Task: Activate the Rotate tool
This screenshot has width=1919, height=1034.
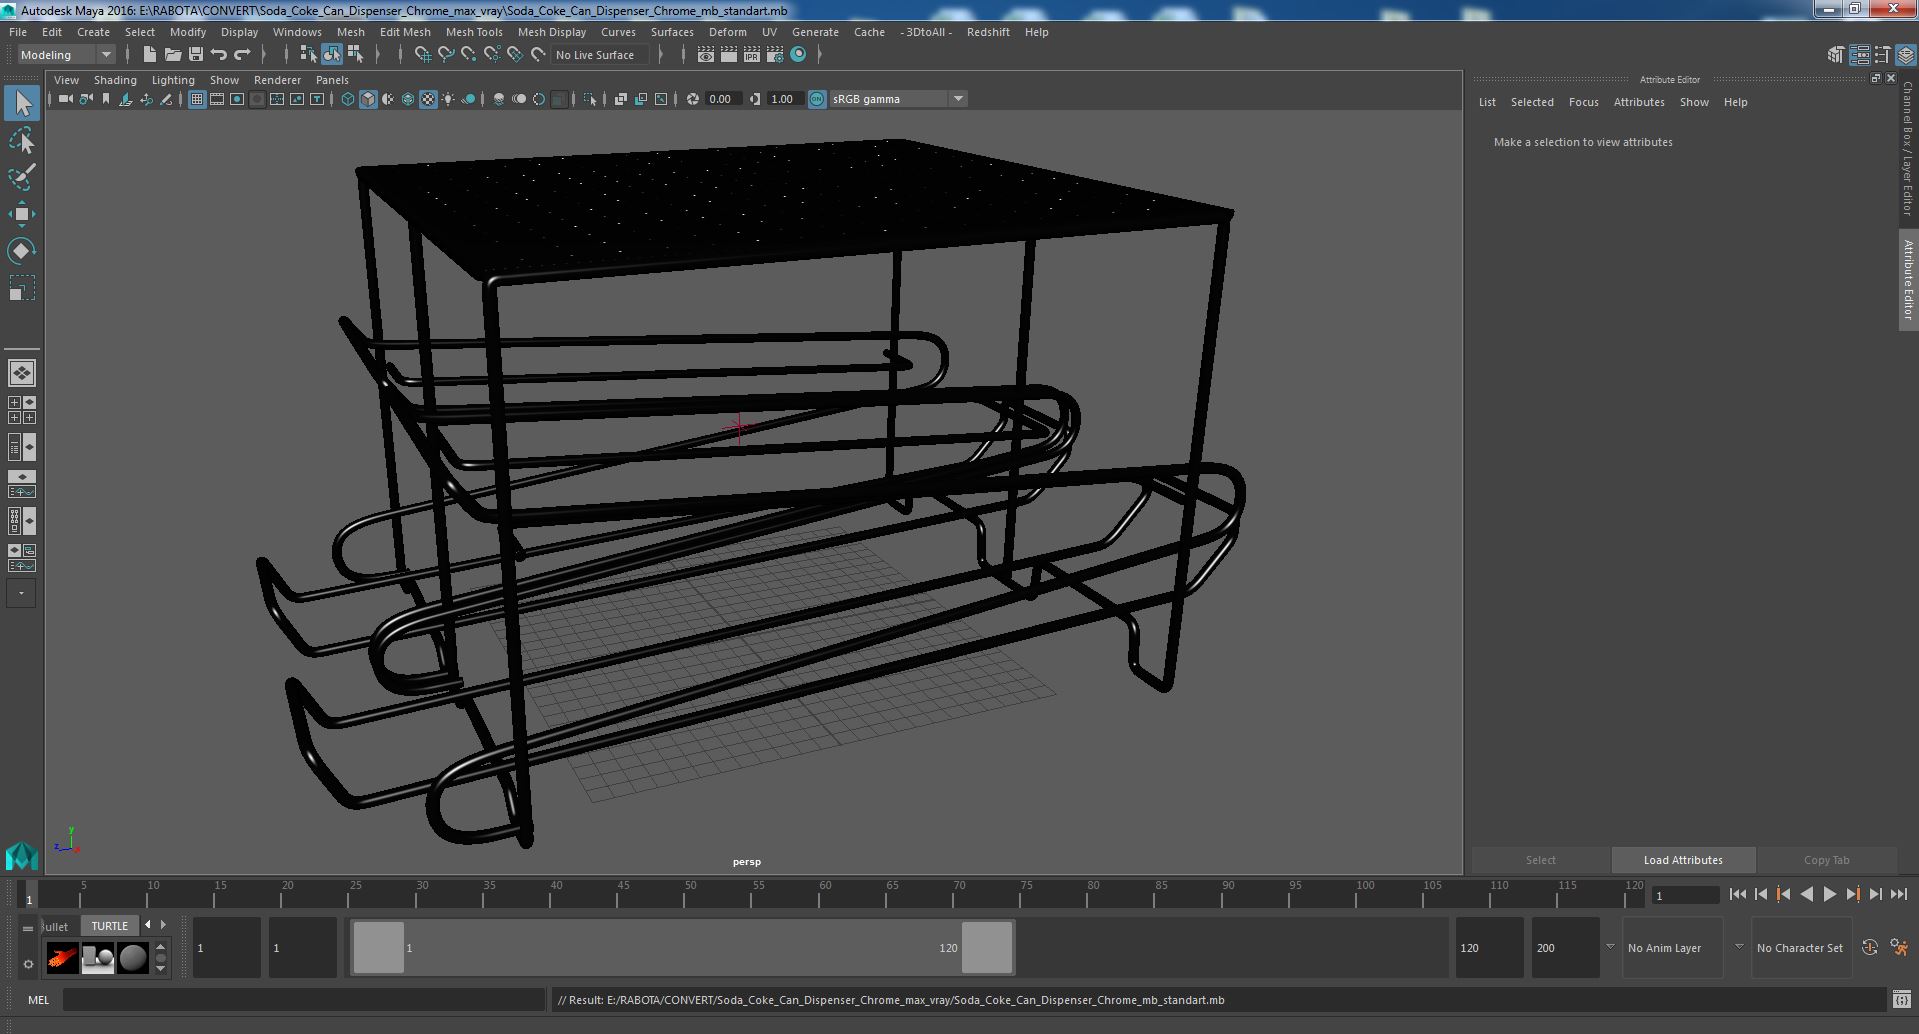Action: click(x=22, y=251)
